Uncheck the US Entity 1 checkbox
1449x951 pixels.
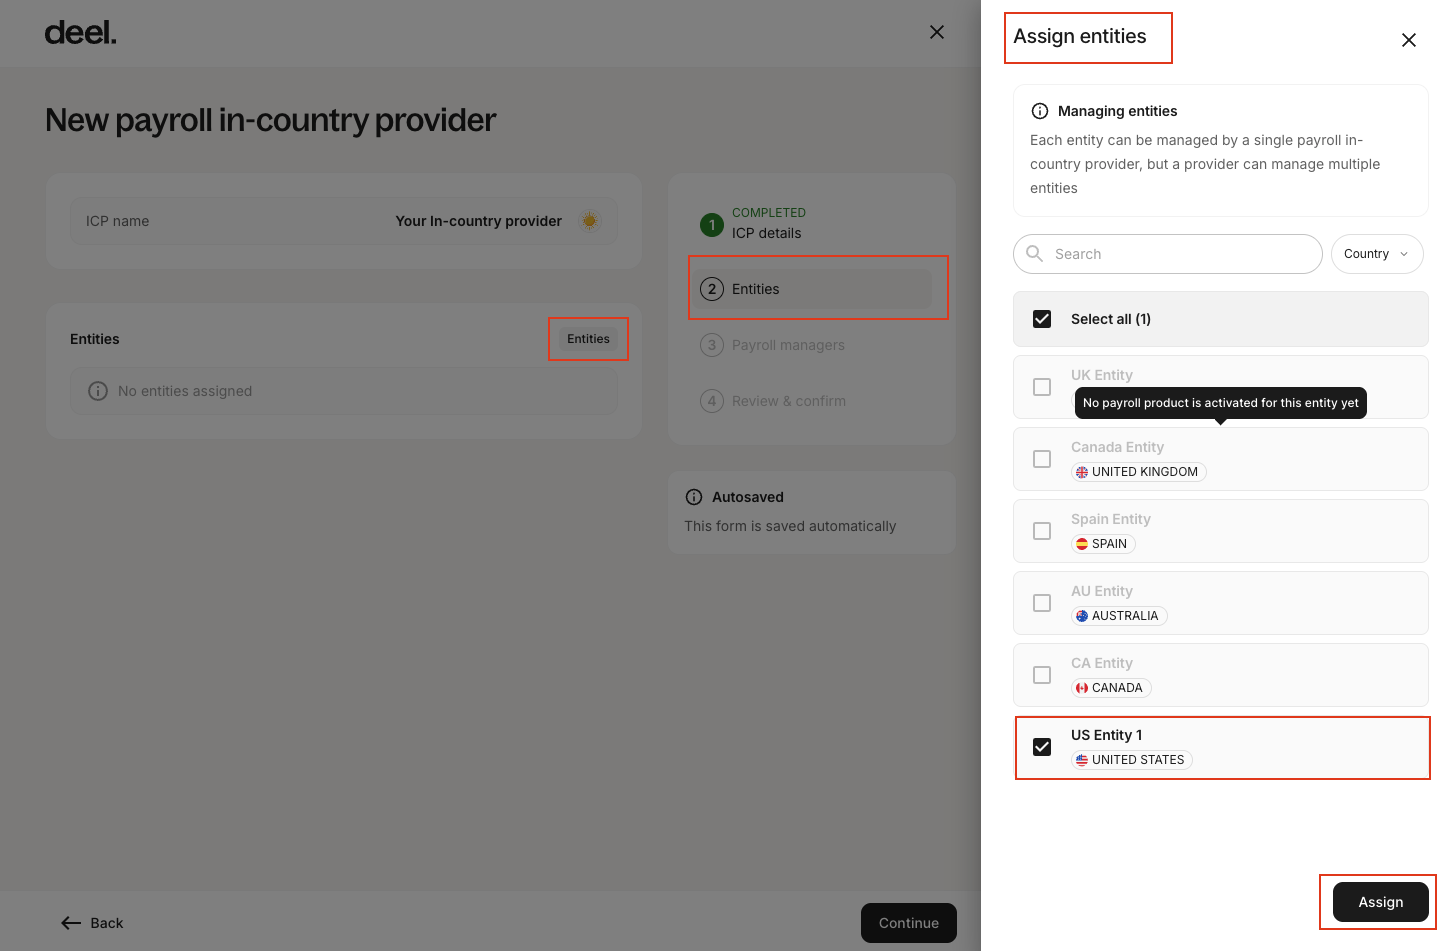tap(1042, 747)
